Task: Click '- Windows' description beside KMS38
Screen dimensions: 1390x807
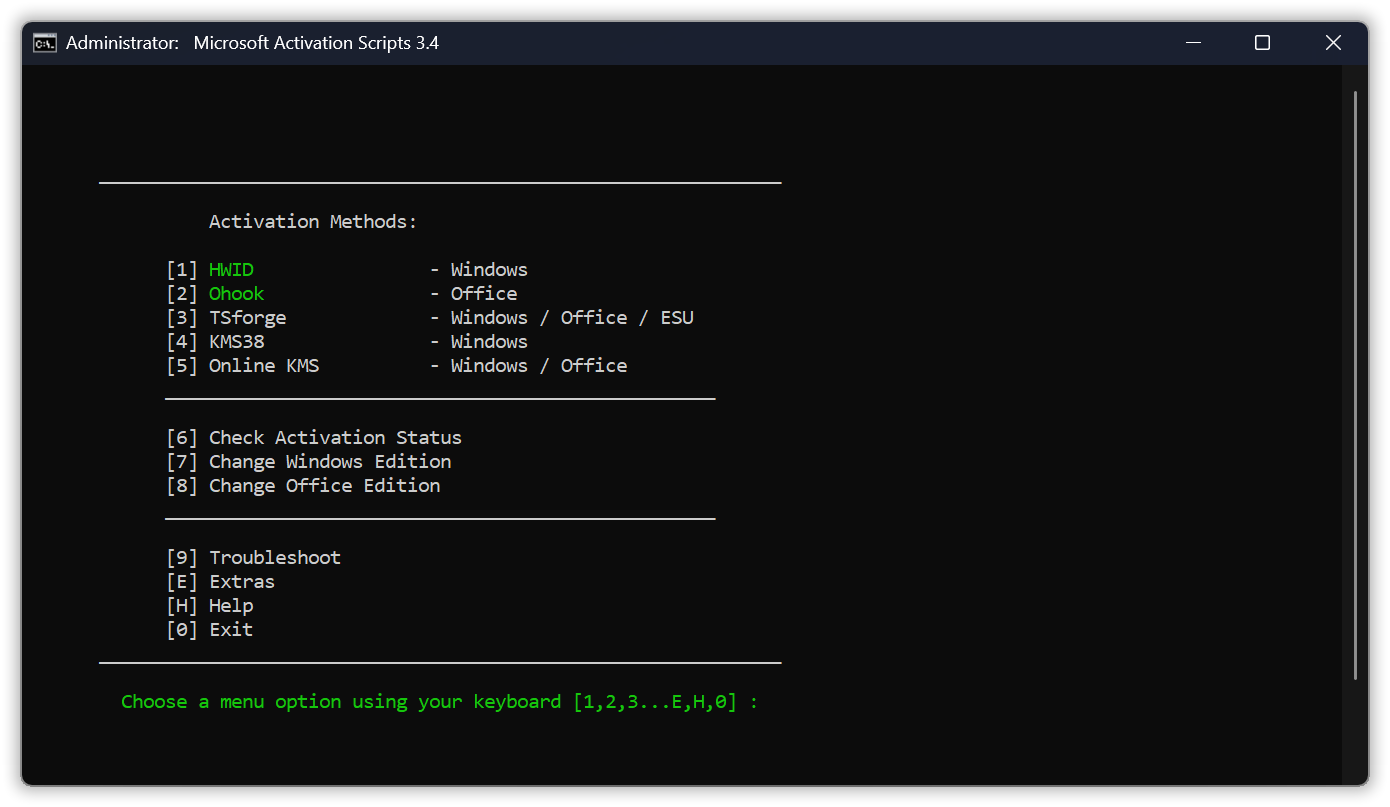Action: tap(479, 341)
